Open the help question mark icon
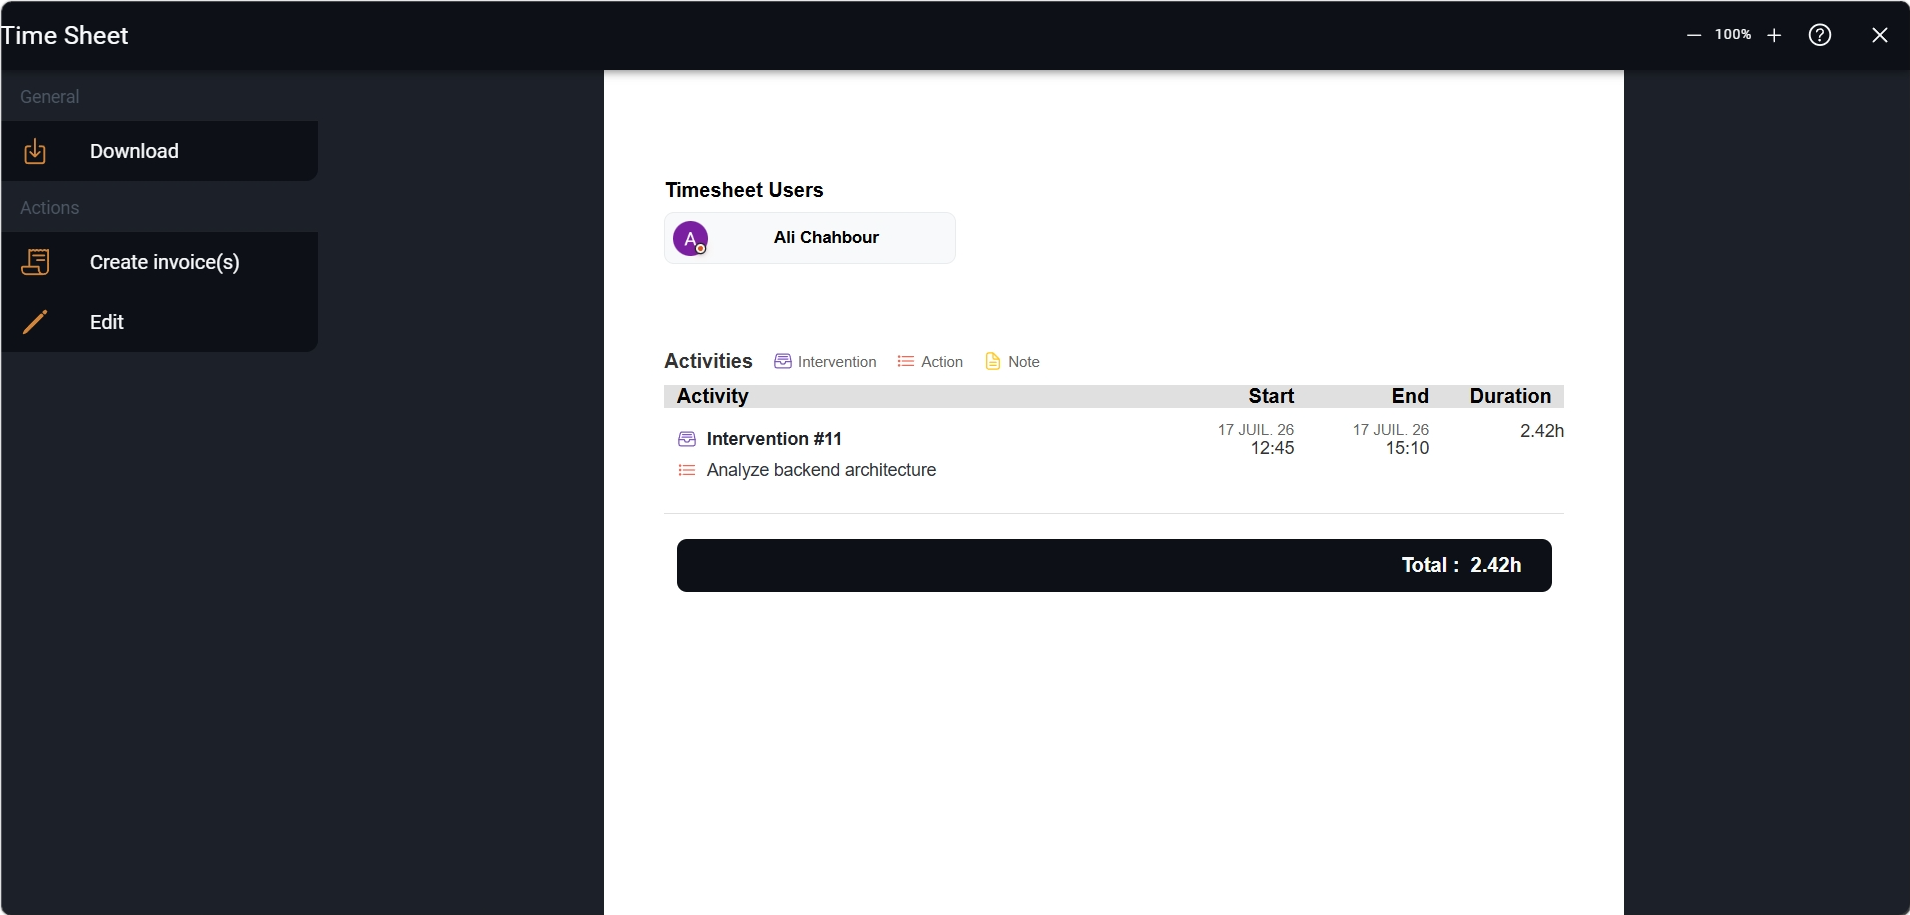1910x915 pixels. [1820, 35]
